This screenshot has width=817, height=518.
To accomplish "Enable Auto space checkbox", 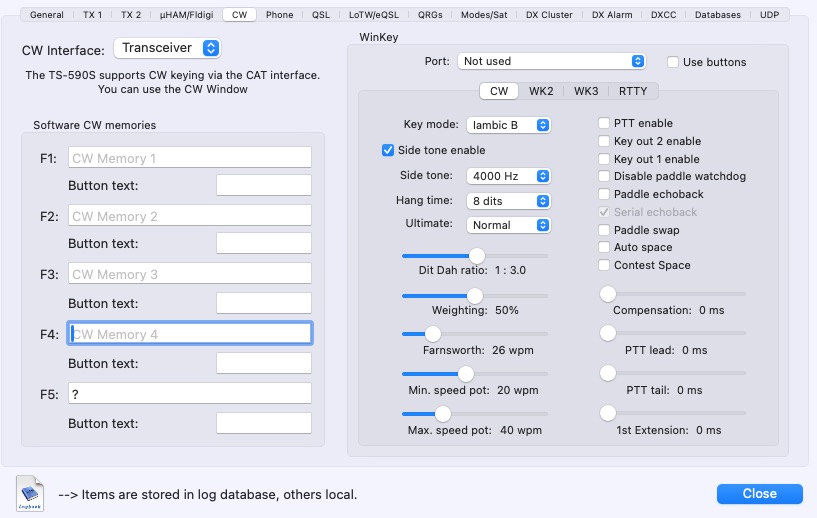I will click(604, 247).
